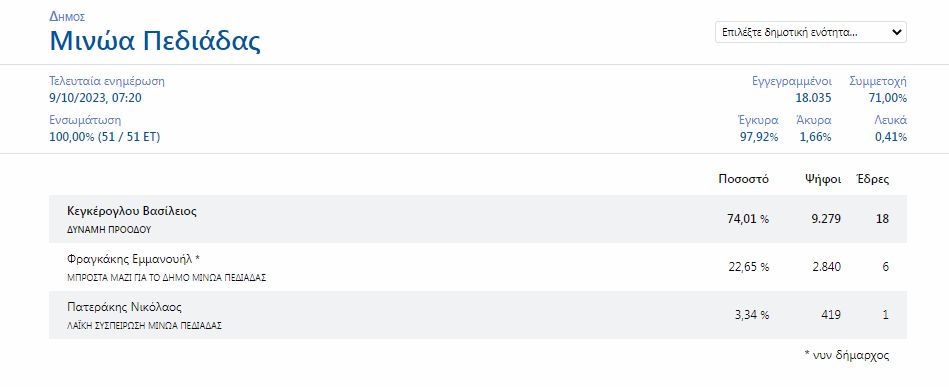Click the Ψήφοι column header
949x387 pixels.
tap(823, 179)
